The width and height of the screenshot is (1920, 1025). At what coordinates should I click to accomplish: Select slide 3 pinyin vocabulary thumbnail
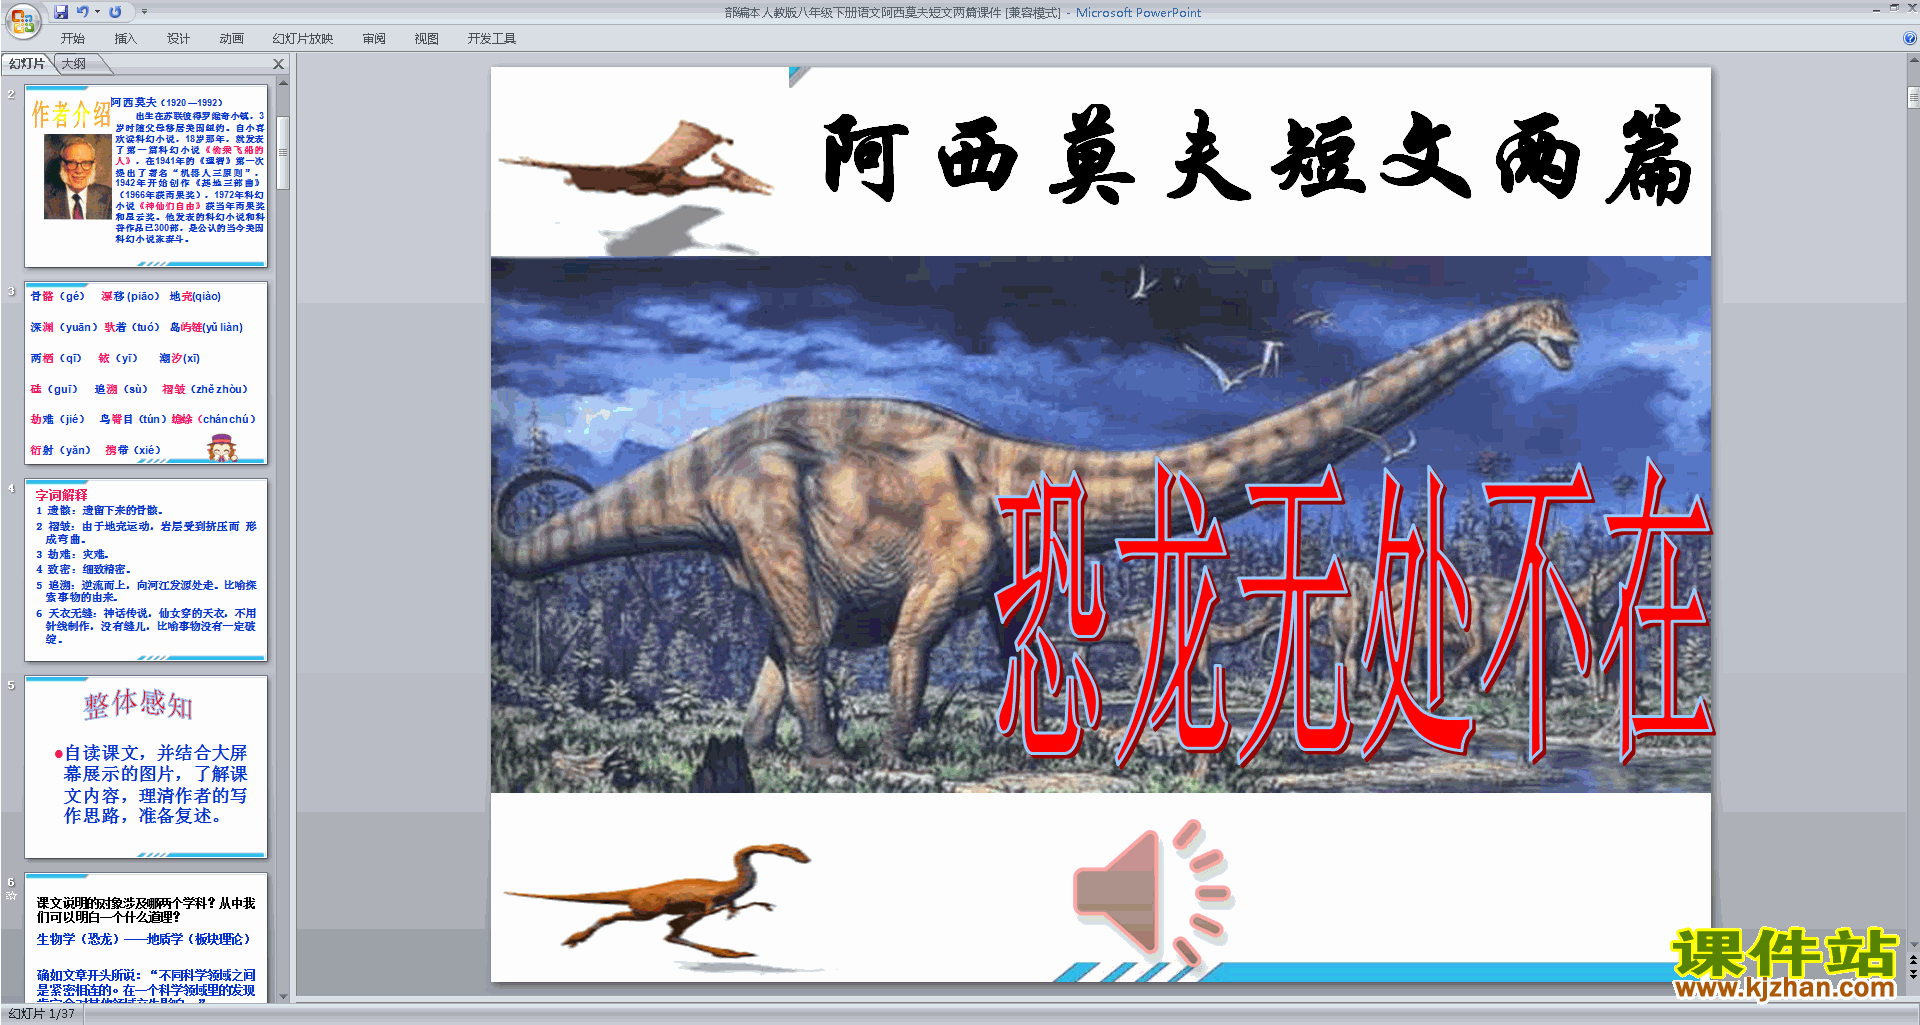click(146, 373)
